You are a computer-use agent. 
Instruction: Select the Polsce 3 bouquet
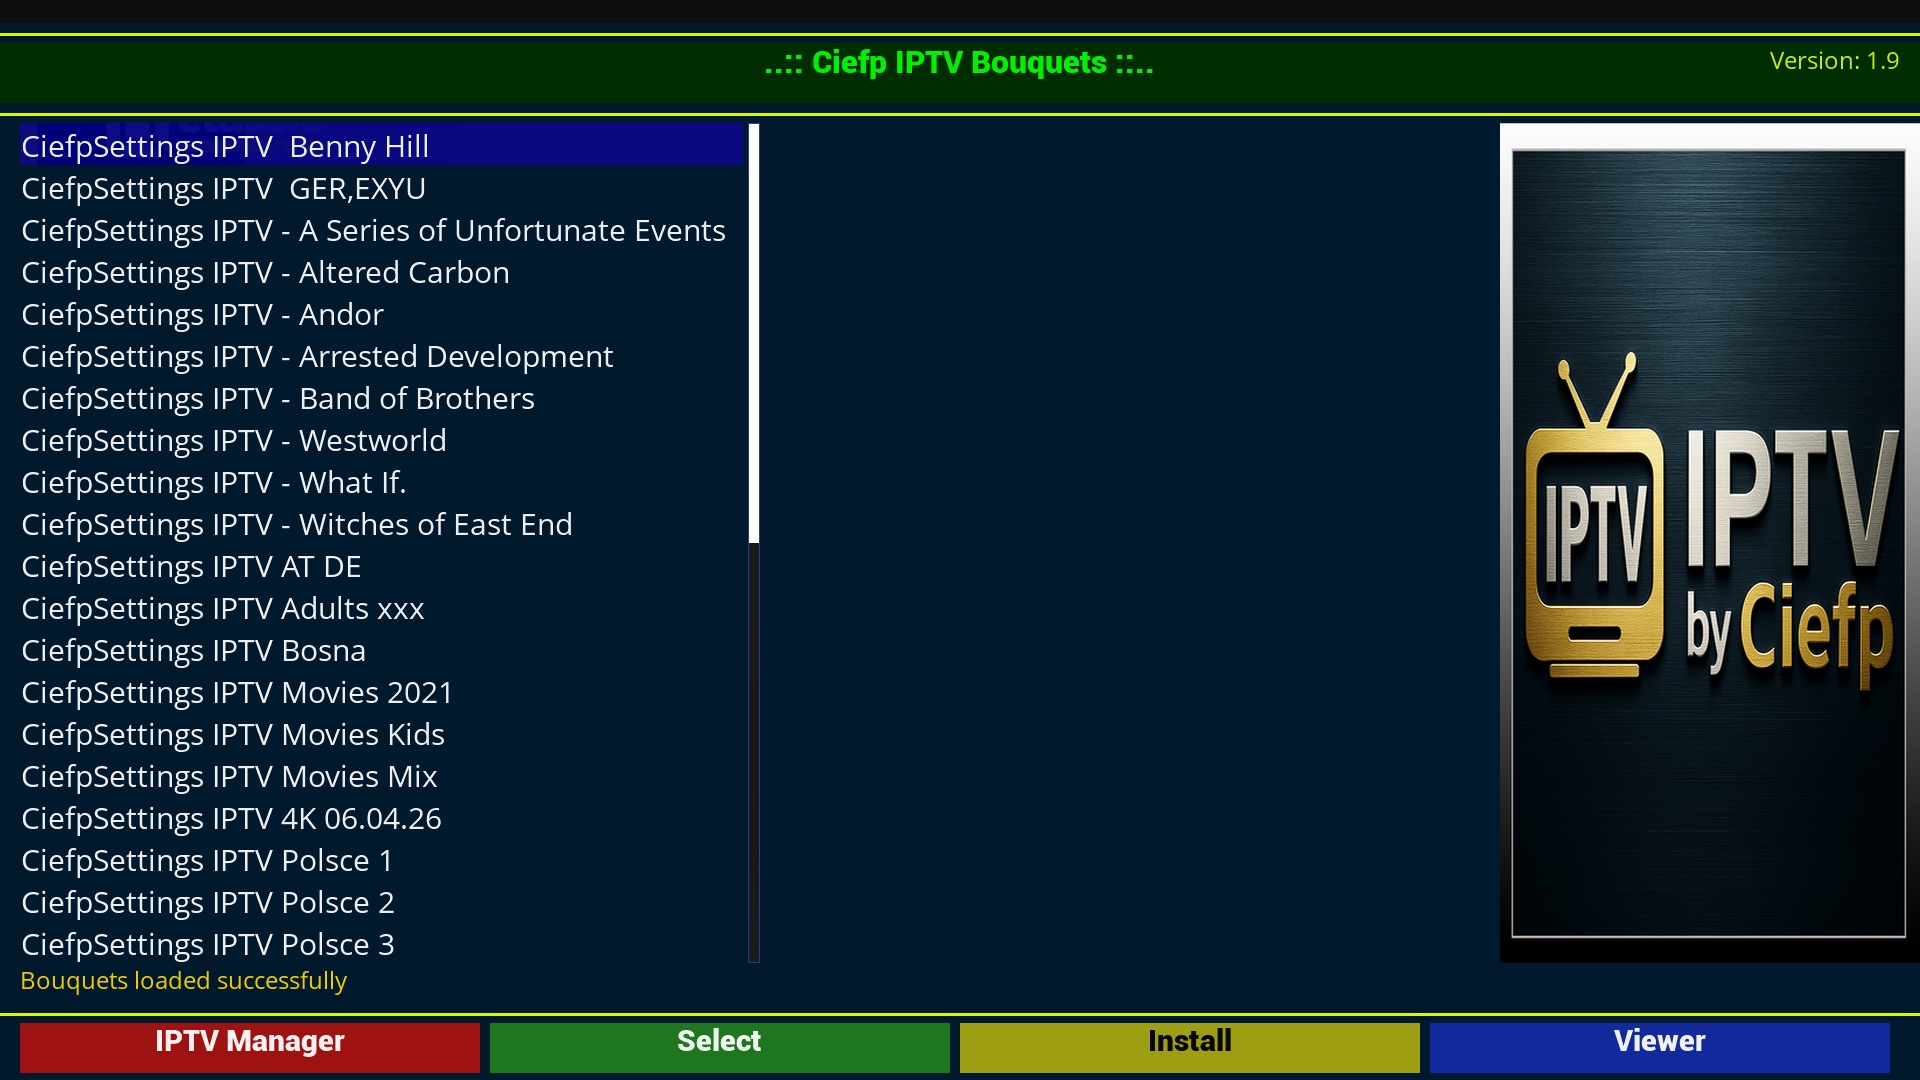pyautogui.click(x=381, y=944)
